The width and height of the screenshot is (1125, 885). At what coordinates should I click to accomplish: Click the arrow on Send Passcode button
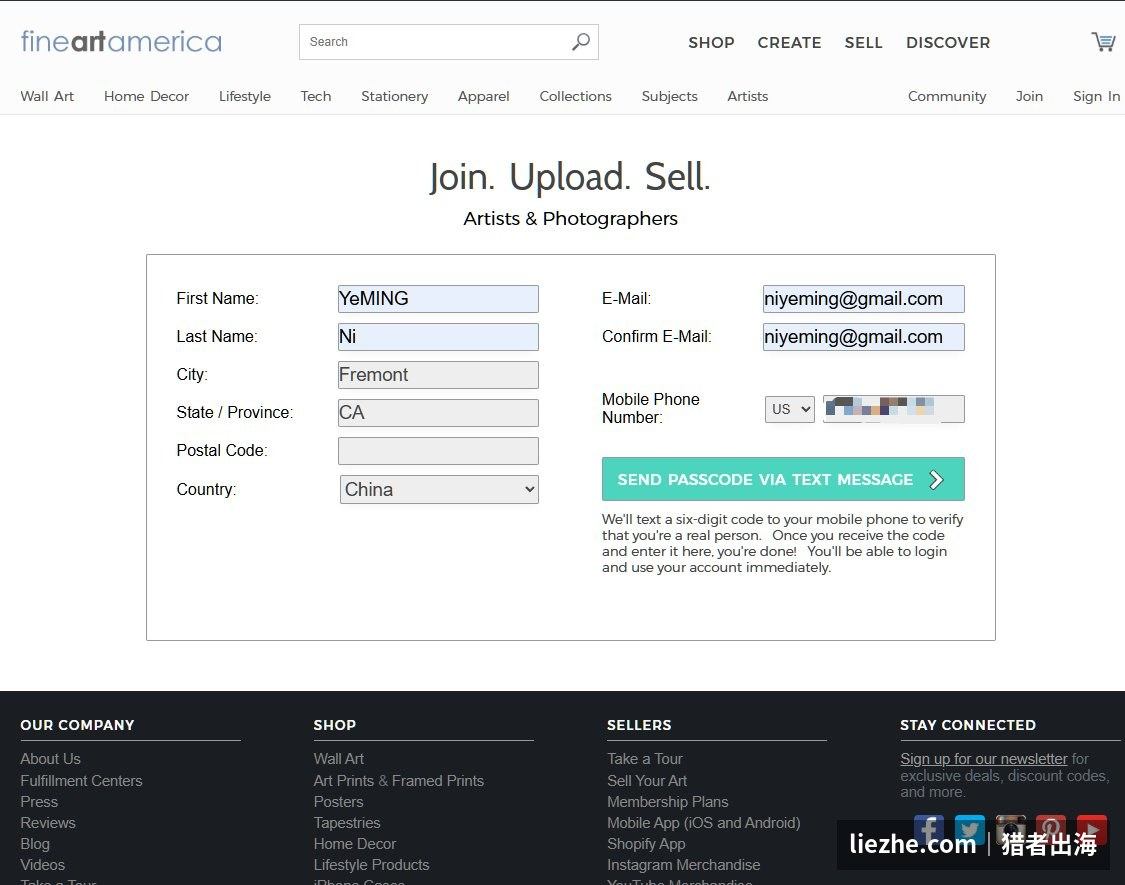[x=936, y=479]
